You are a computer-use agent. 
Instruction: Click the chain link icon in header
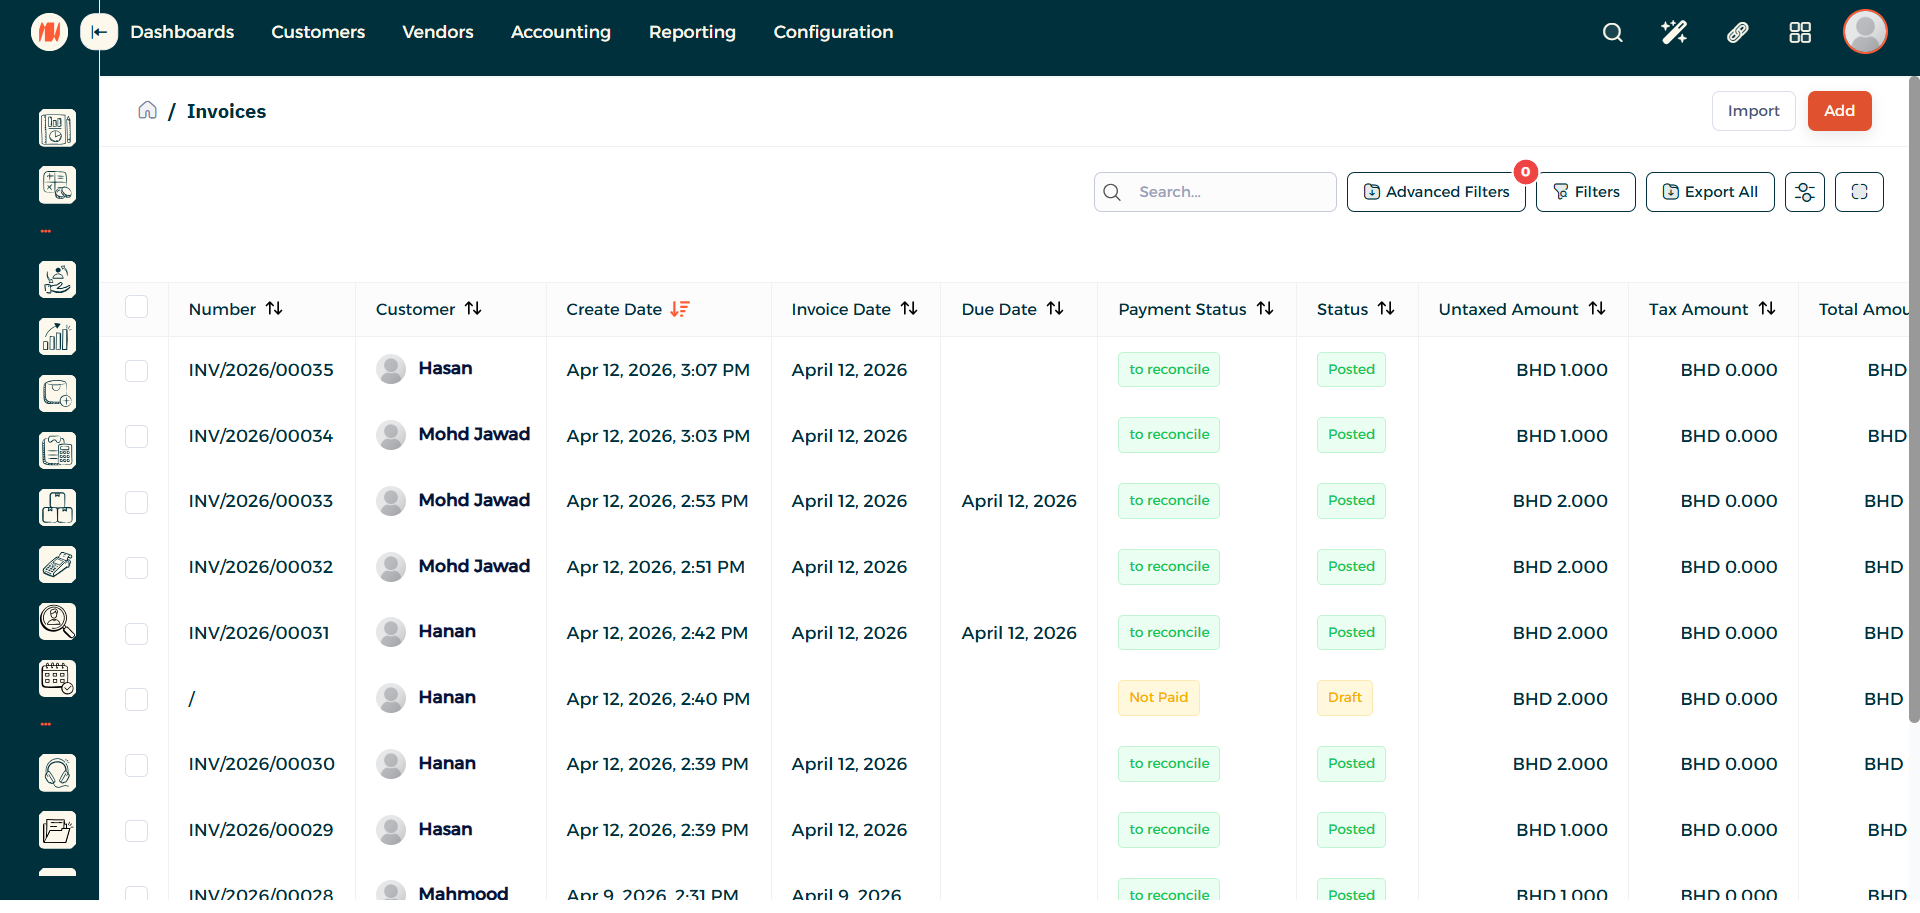tap(1737, 33)
